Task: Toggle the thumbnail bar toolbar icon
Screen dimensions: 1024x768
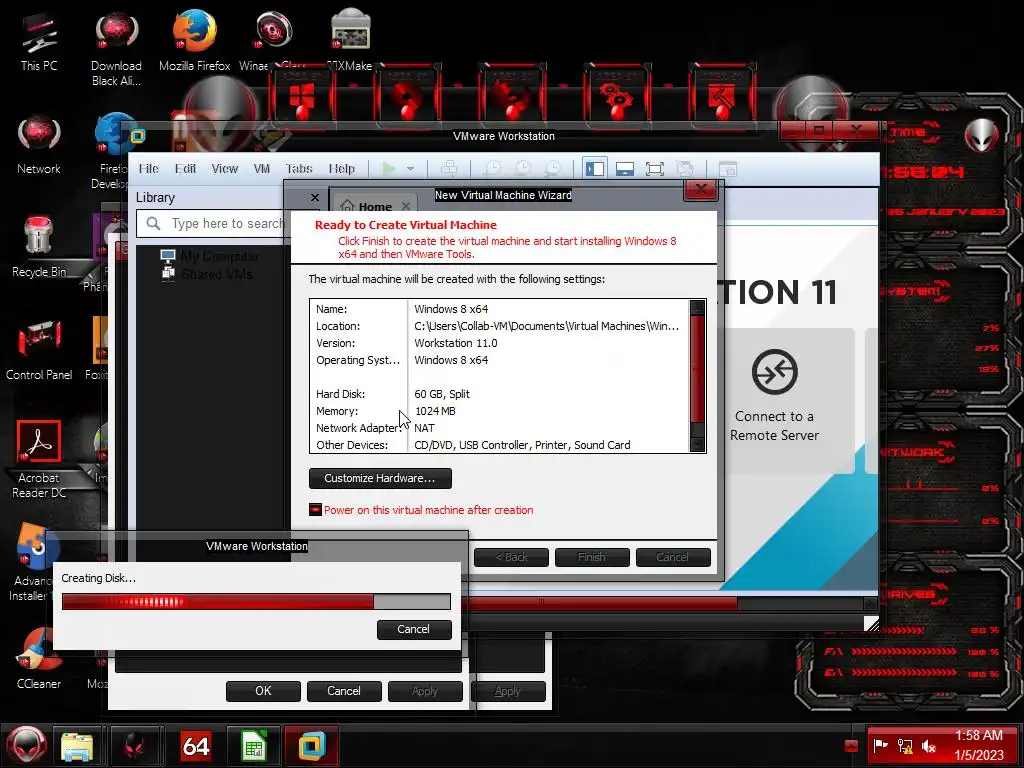Action: (x=625, y=169)
